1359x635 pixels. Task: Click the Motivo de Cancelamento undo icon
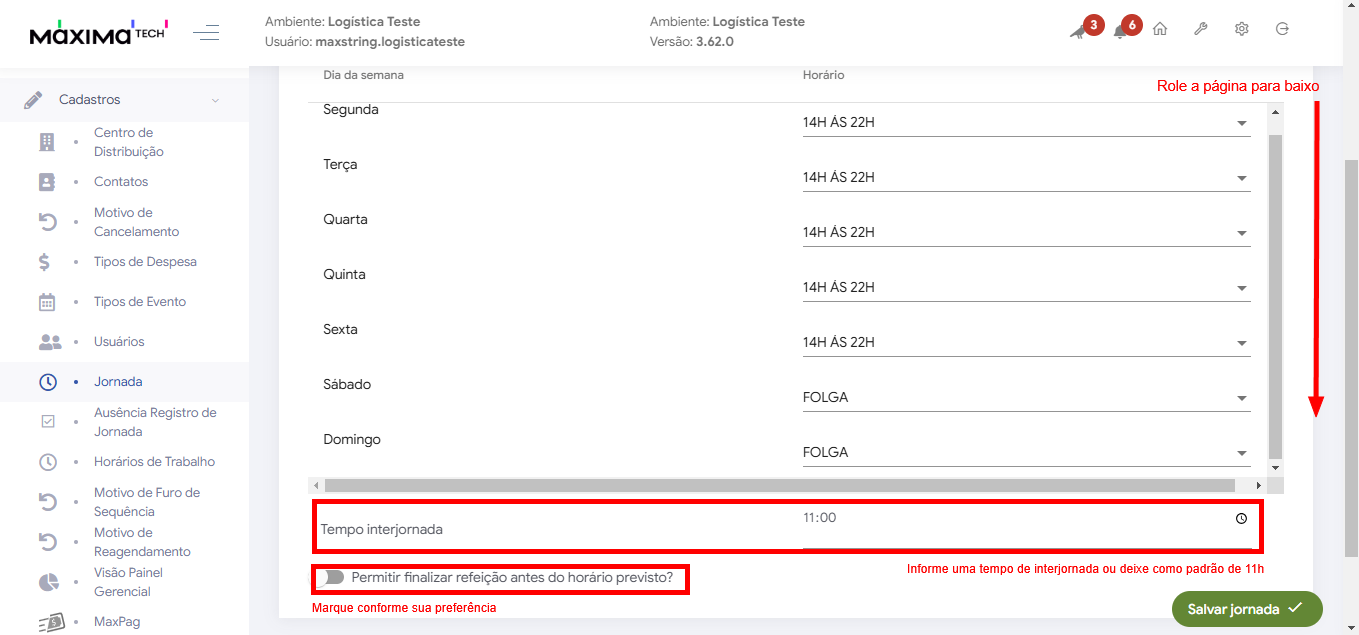(47, 222)
